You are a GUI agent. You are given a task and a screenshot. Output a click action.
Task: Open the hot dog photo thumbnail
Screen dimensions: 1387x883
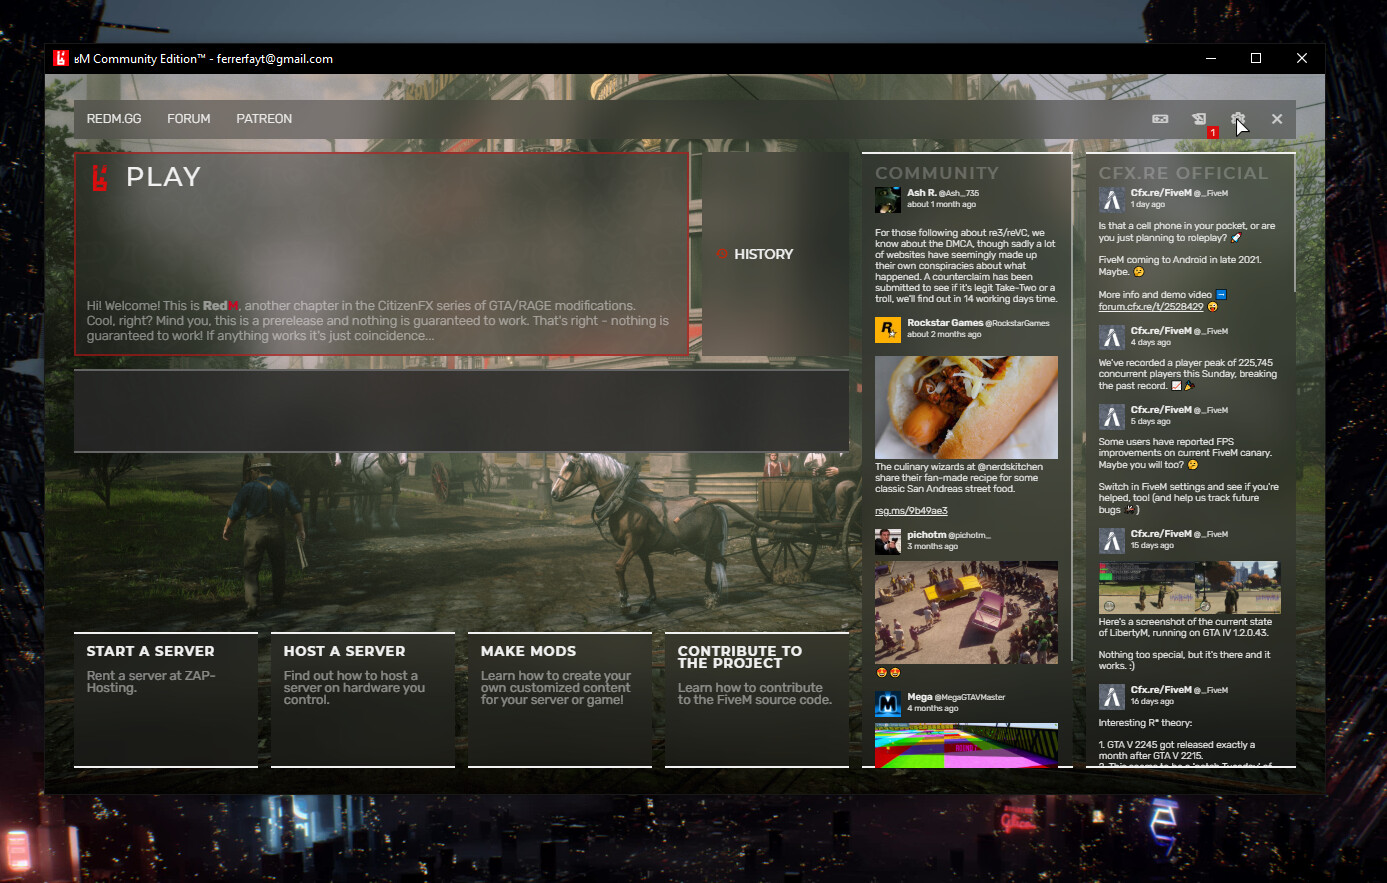pyautogui.click(x=966, y=407)
